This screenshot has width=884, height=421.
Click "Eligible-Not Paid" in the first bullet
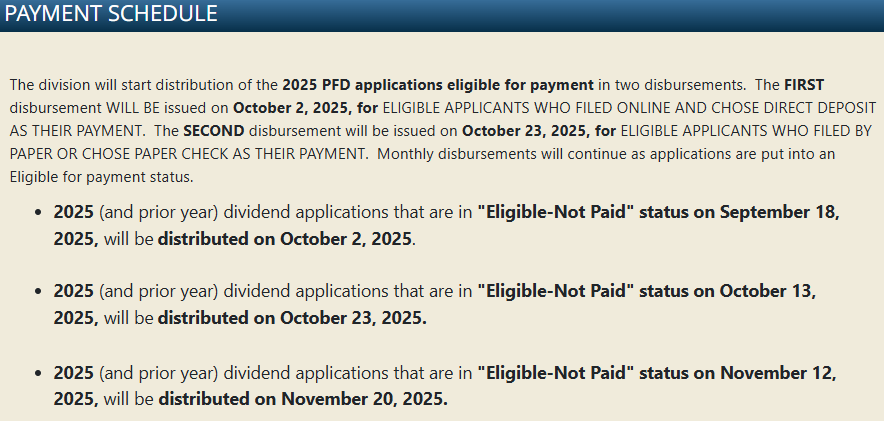point(556,212)
